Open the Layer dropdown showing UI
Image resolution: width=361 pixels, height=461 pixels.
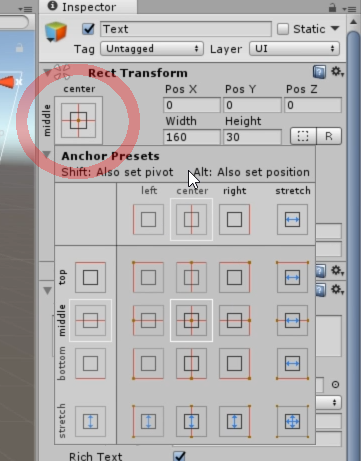[x=295, y=49]
